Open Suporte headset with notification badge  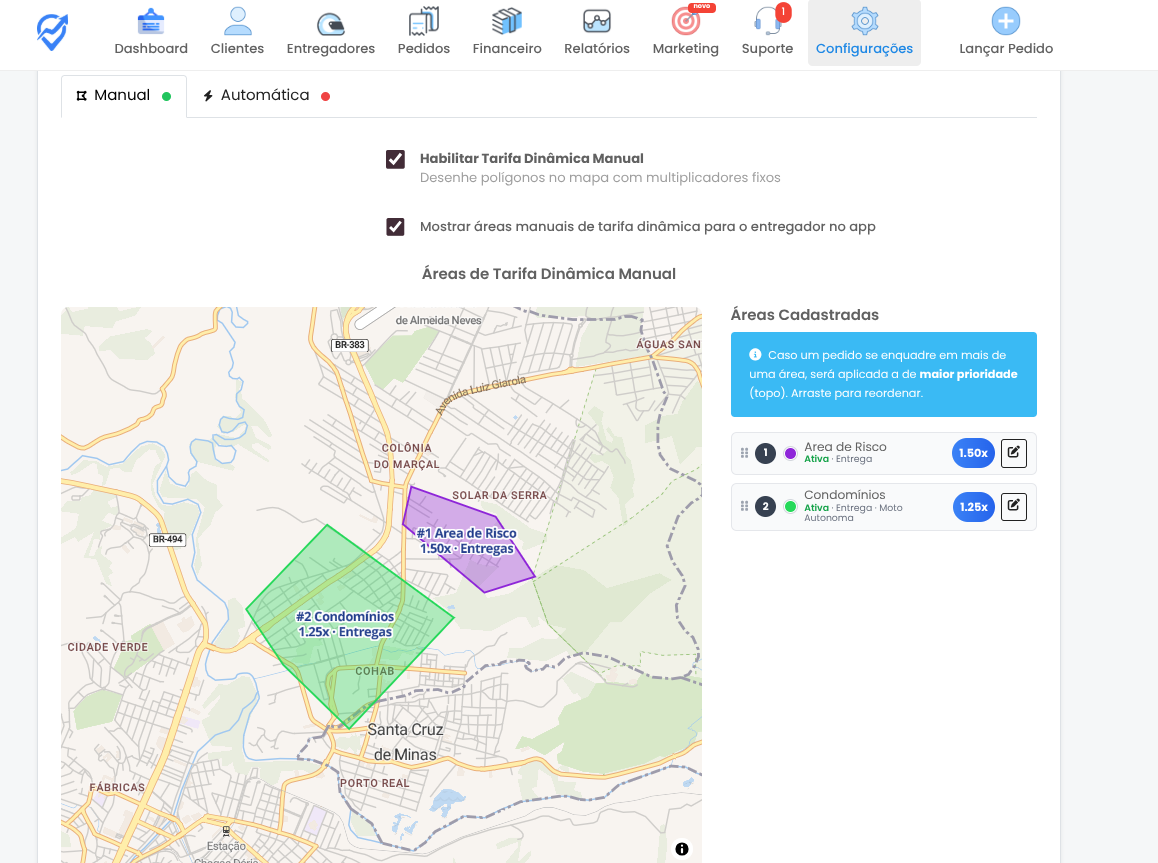point(767,23)
